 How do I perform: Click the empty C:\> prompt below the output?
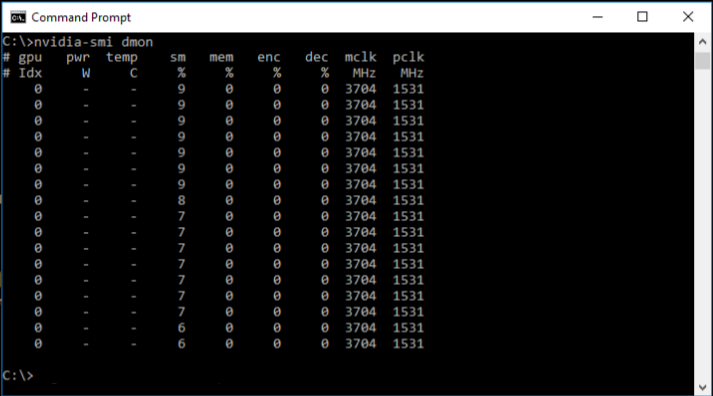pos(18,376)
